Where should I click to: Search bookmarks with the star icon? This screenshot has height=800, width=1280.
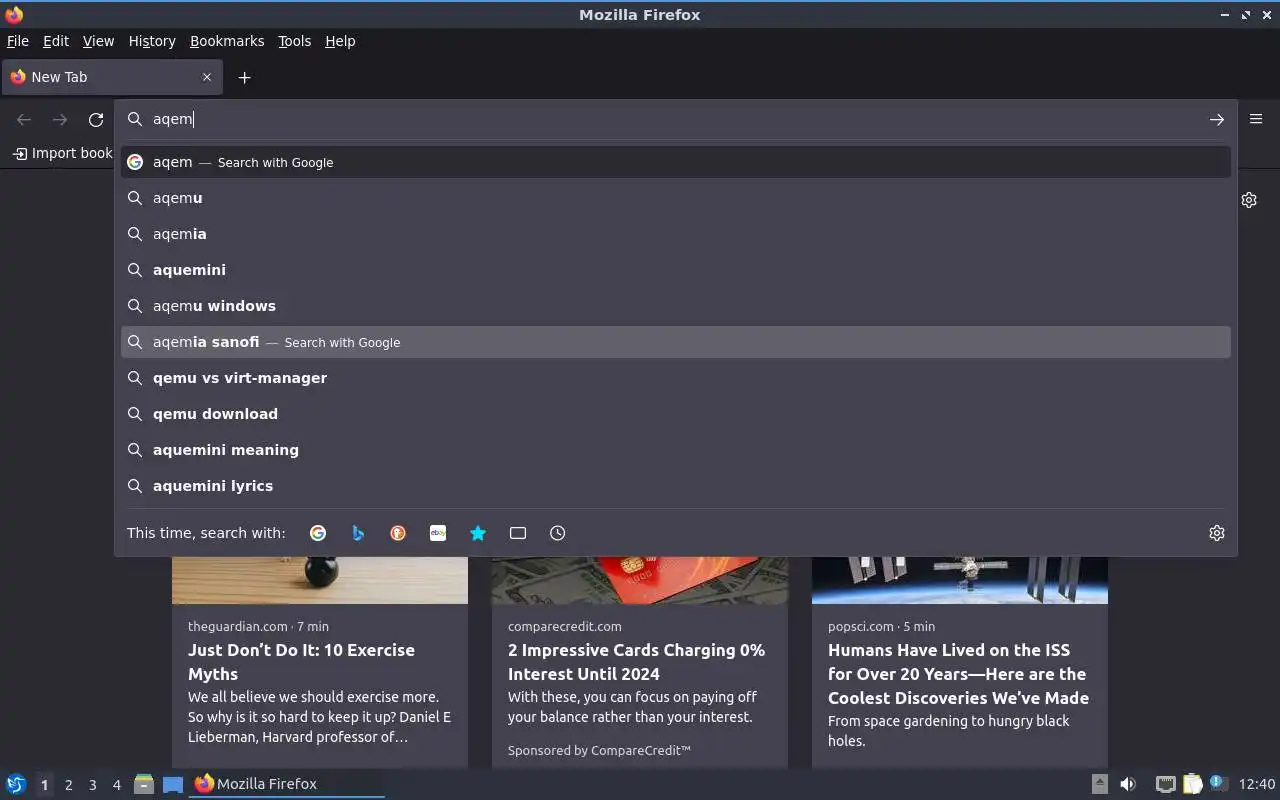pos(478,533)
